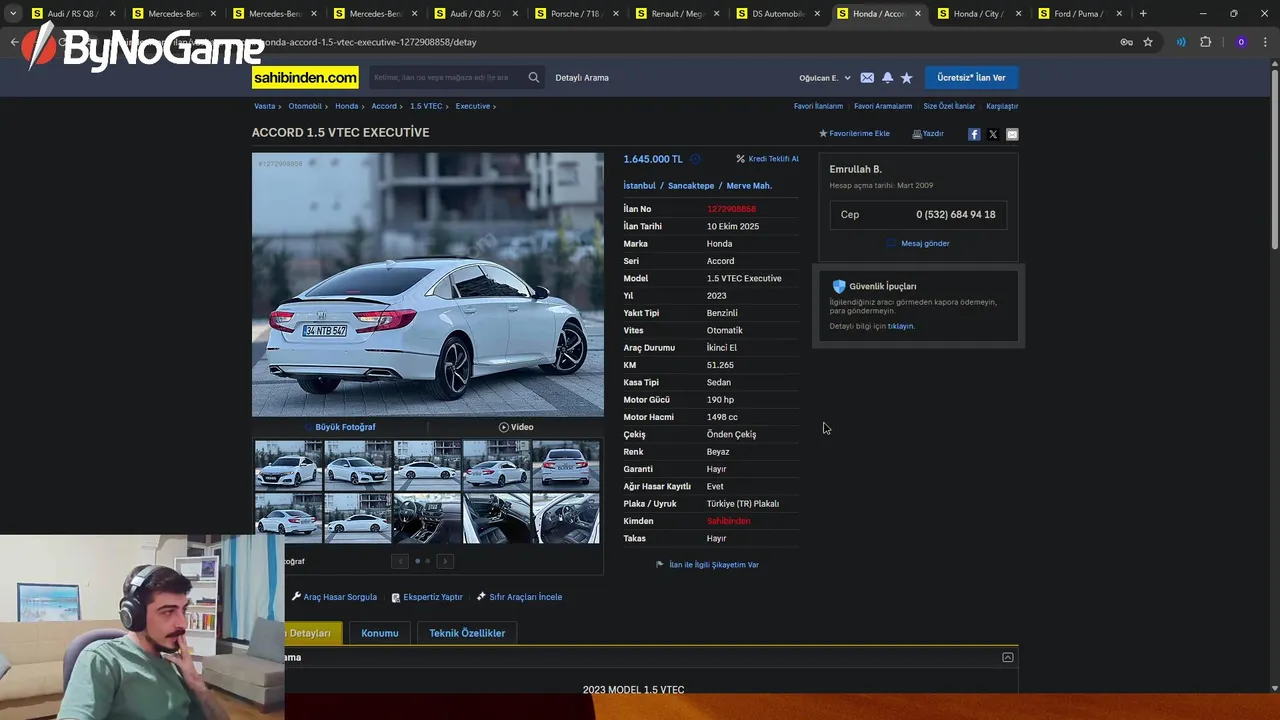Screen dimensions: 1280x720
Task: Go to next thumbnail page arrow
Action: pos(445,561)
